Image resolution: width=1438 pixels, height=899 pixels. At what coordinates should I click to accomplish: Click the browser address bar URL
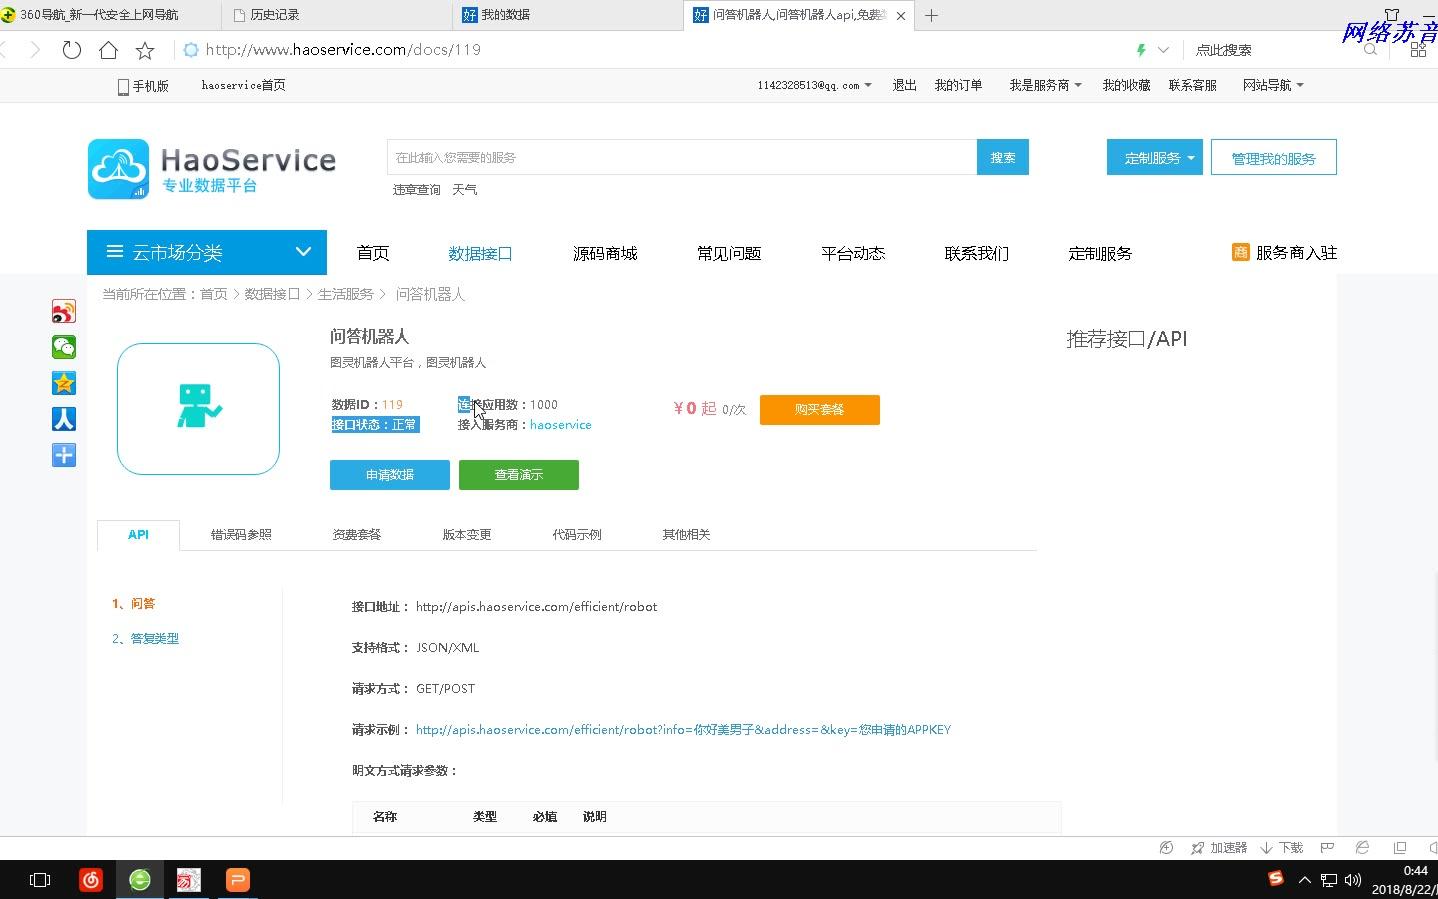(x=343, y=49)
